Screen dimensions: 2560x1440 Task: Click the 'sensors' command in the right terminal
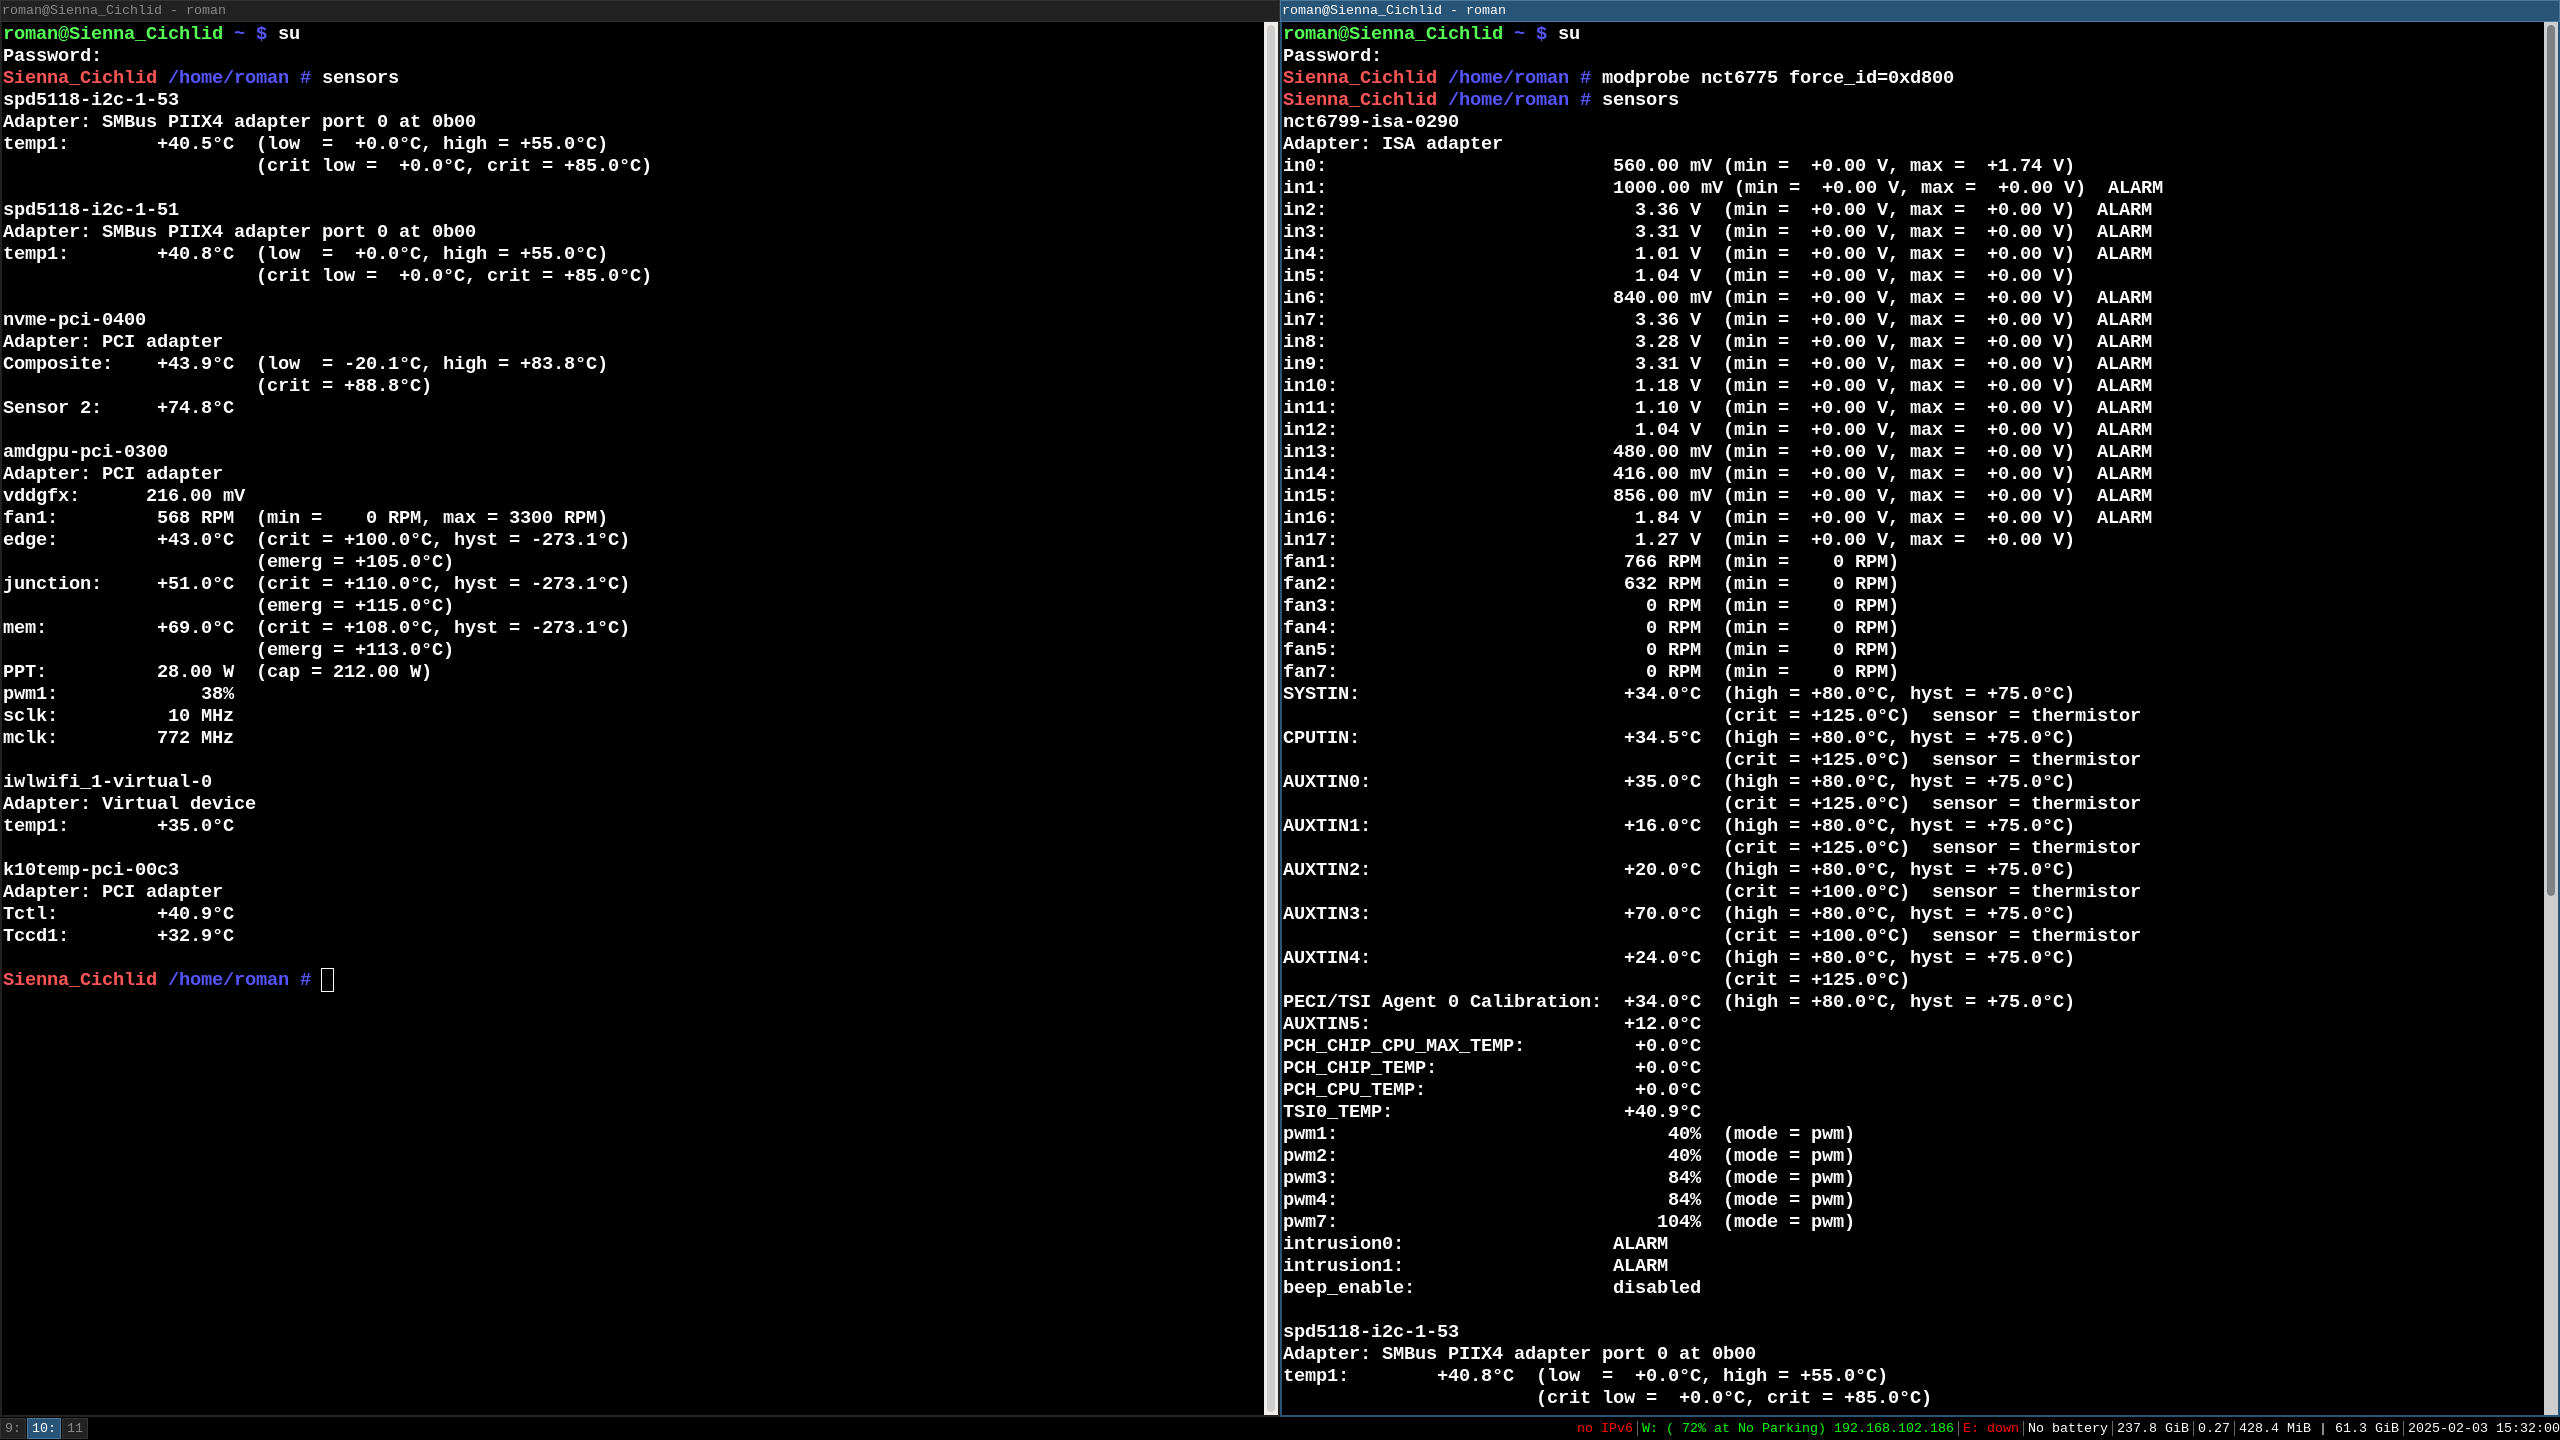click(x=1640, y=100)
